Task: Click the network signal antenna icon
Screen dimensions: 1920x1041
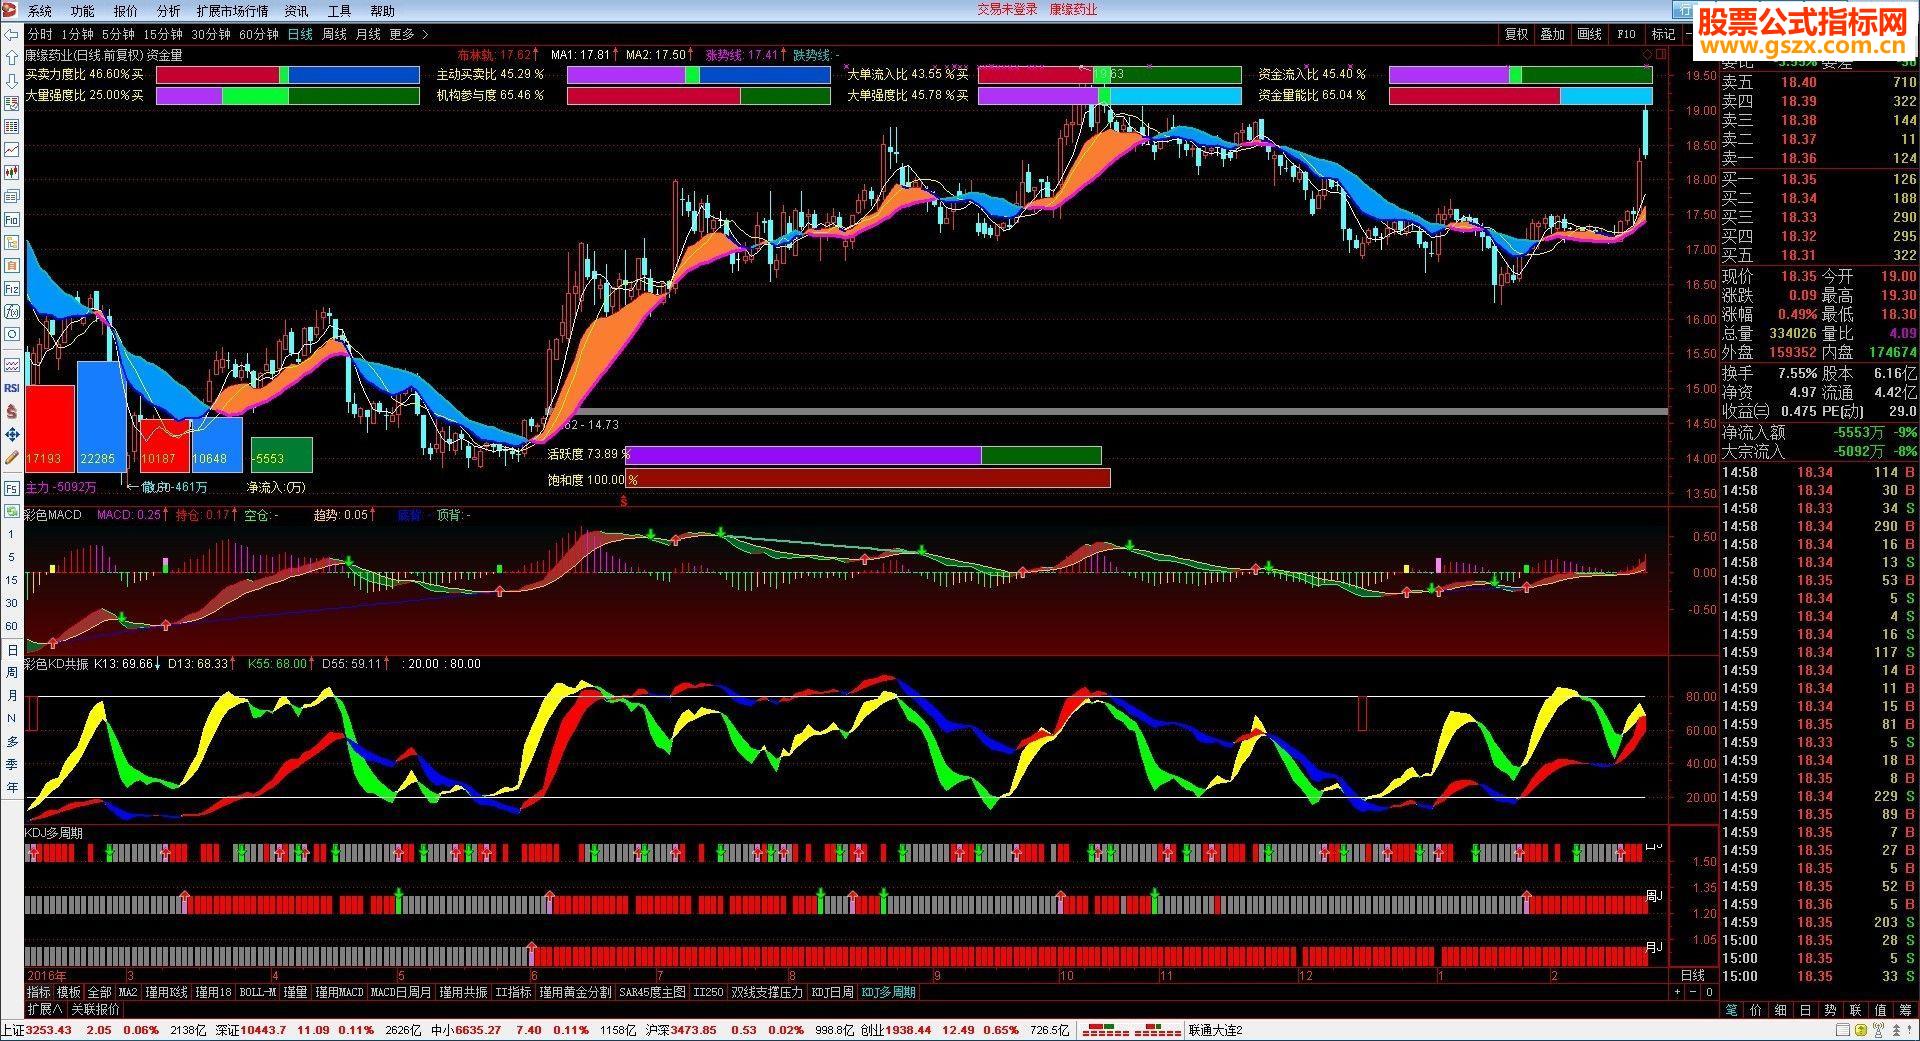Action: click(1877, 1030)
